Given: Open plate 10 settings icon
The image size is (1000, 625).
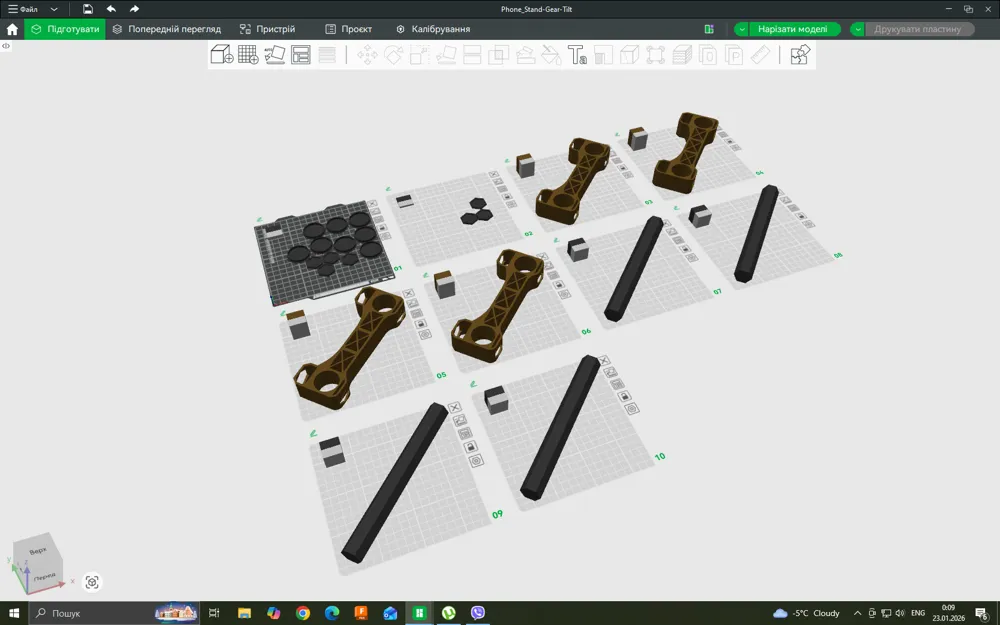Looking at the screenshot, I should 631,408.
